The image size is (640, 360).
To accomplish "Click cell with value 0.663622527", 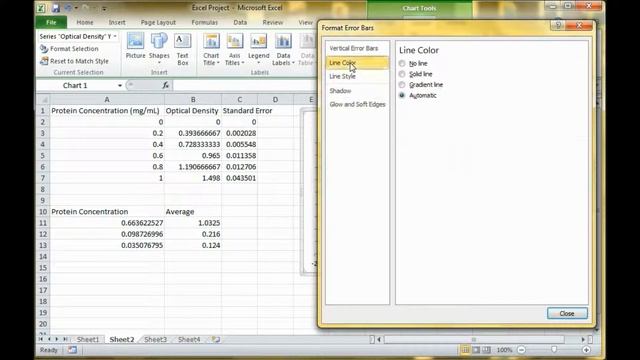I will pos(107,223).
